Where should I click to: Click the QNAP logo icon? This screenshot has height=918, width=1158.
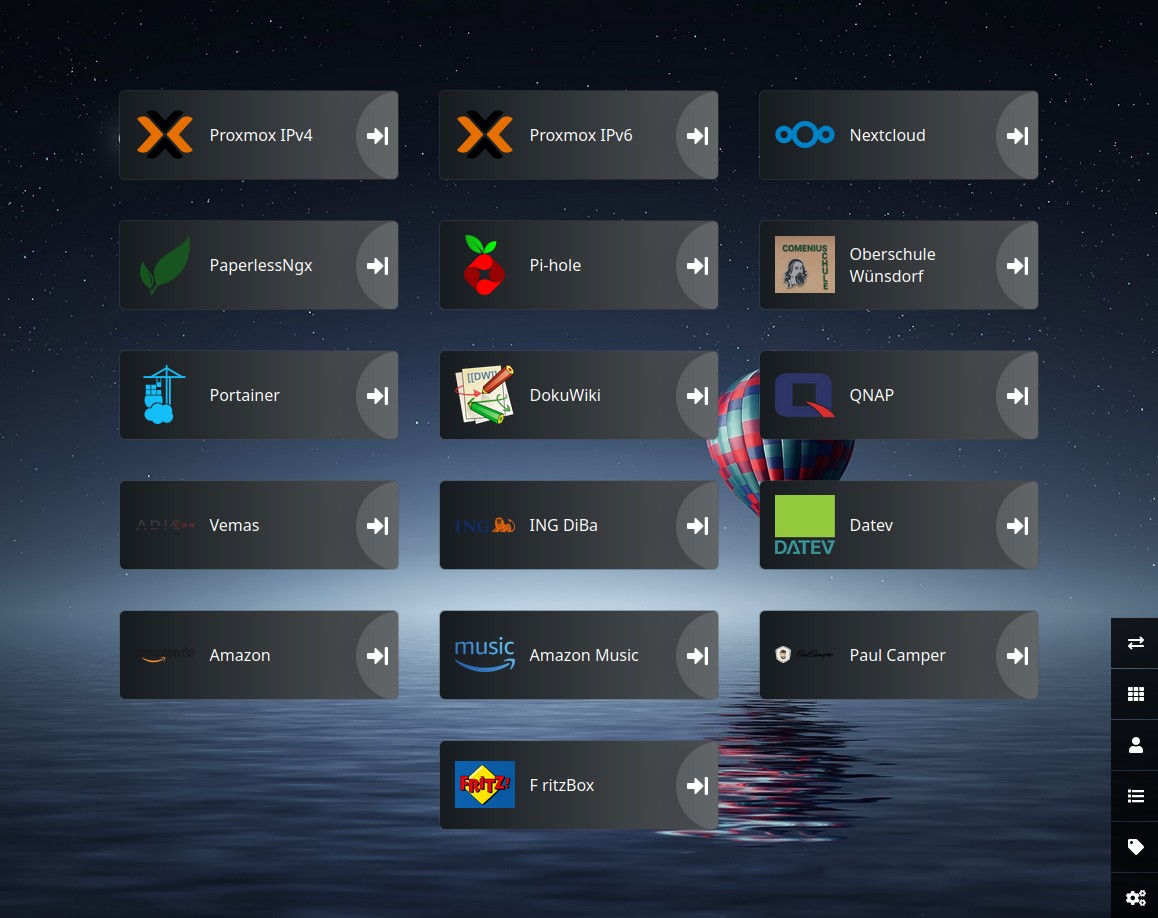pyautogui.click(x=804, y=395)
